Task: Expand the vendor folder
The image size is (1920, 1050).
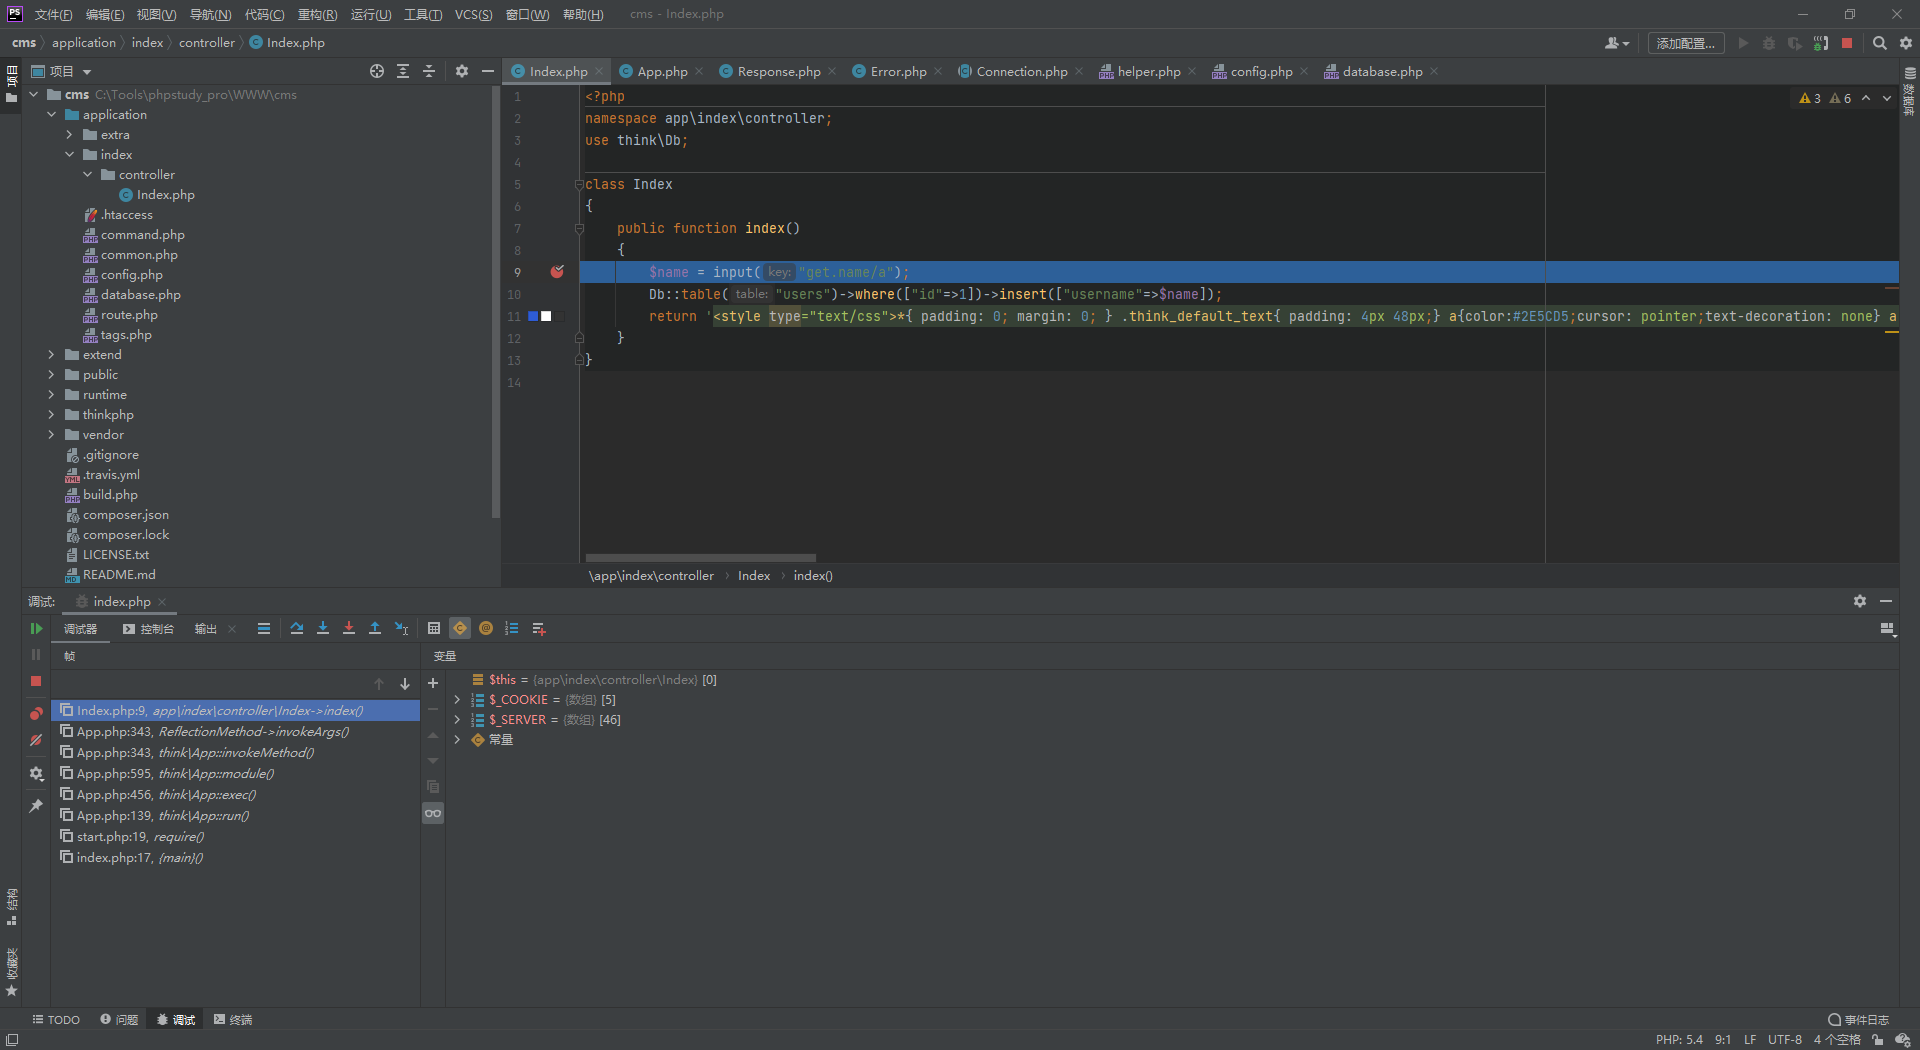Action: click(52, 435)
